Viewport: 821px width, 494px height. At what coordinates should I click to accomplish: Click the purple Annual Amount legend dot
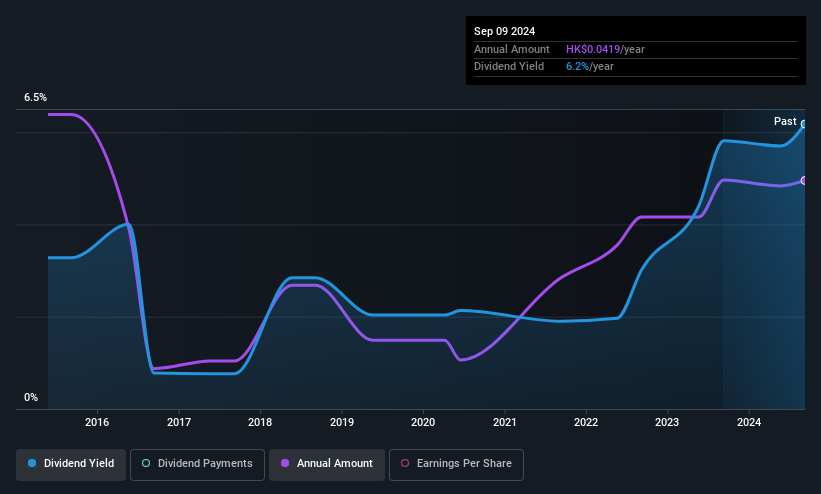pyautogui.click(x=285, y=463)
